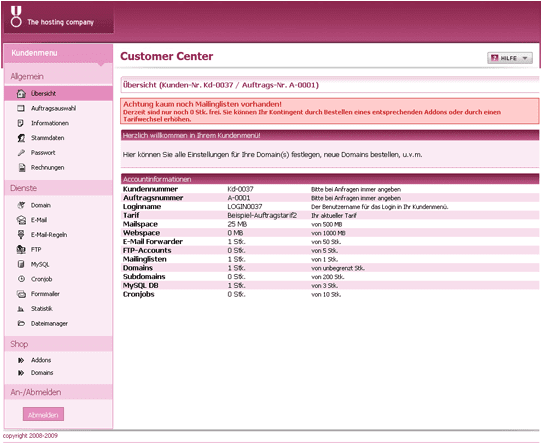Click the Informationen note icon
Screen dimensions: 542x447
point(21,123)
